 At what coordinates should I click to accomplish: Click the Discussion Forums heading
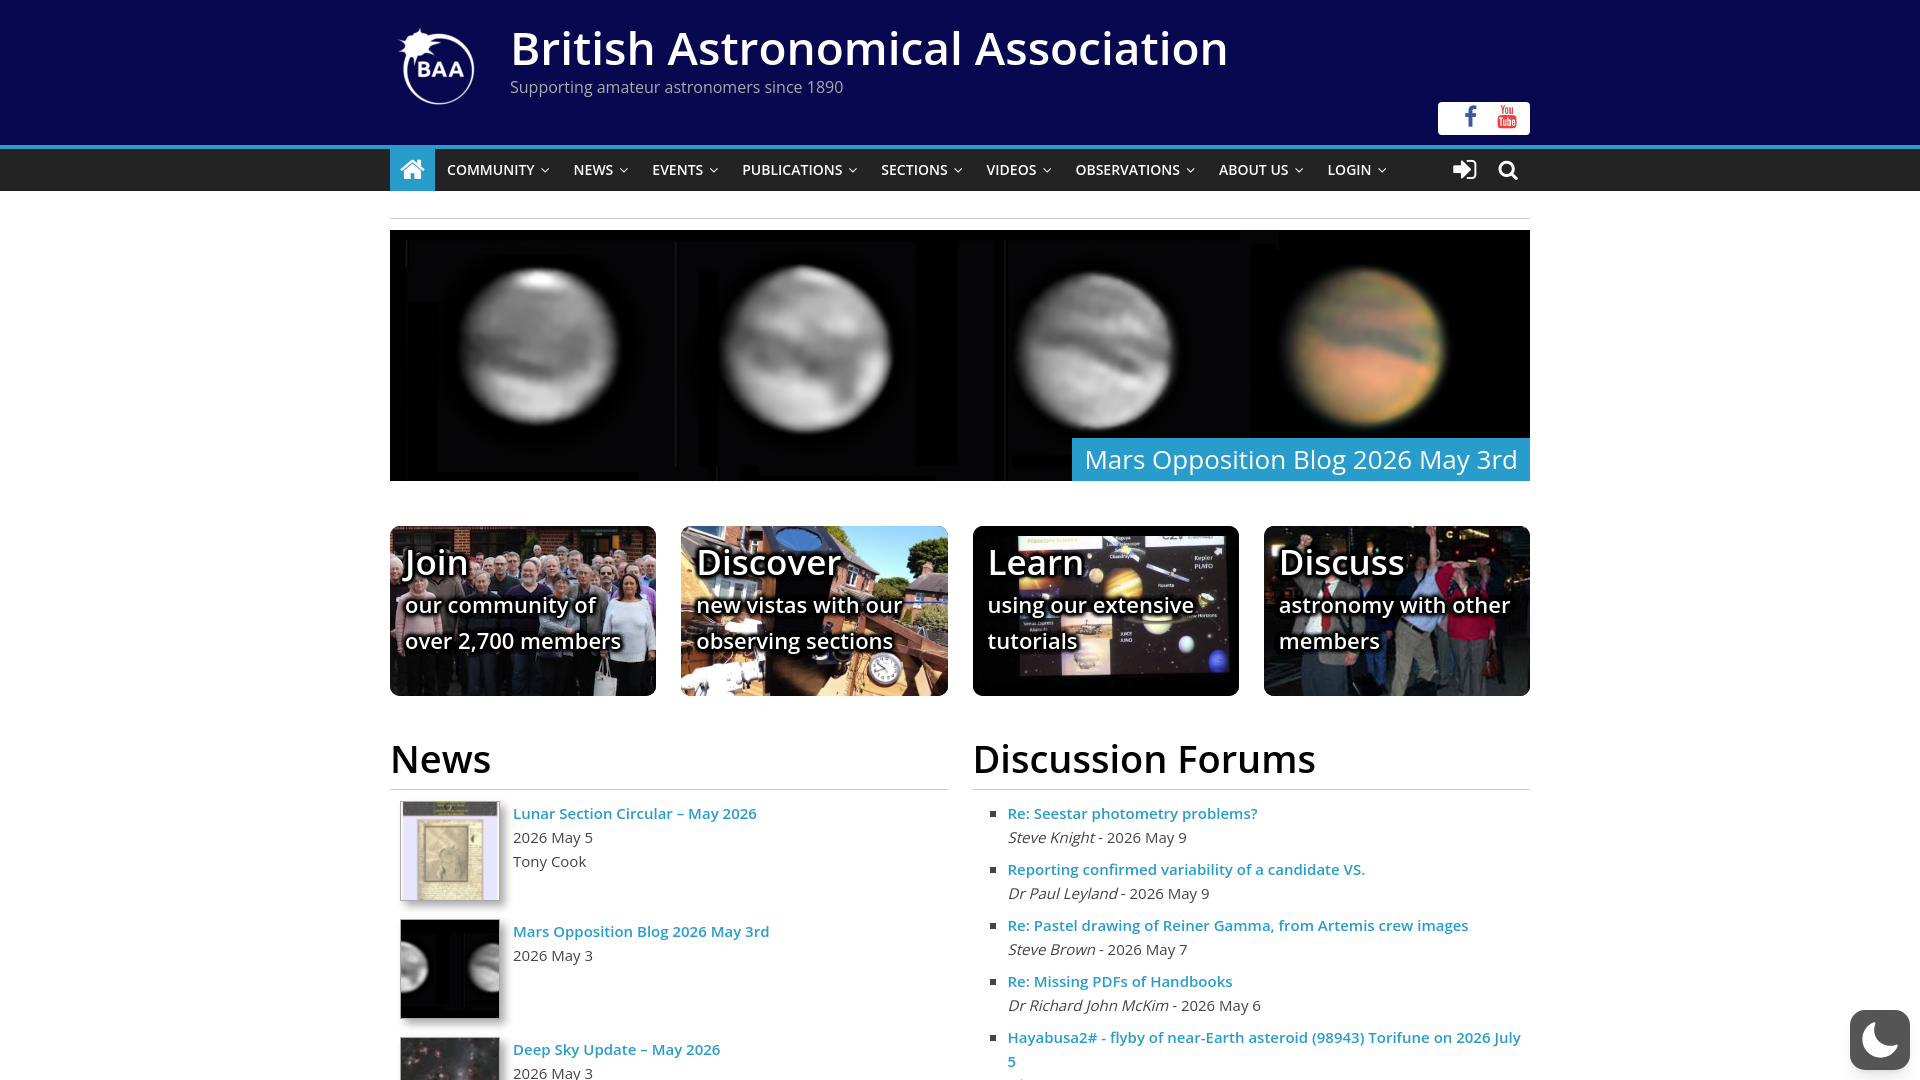point(1144,760)
